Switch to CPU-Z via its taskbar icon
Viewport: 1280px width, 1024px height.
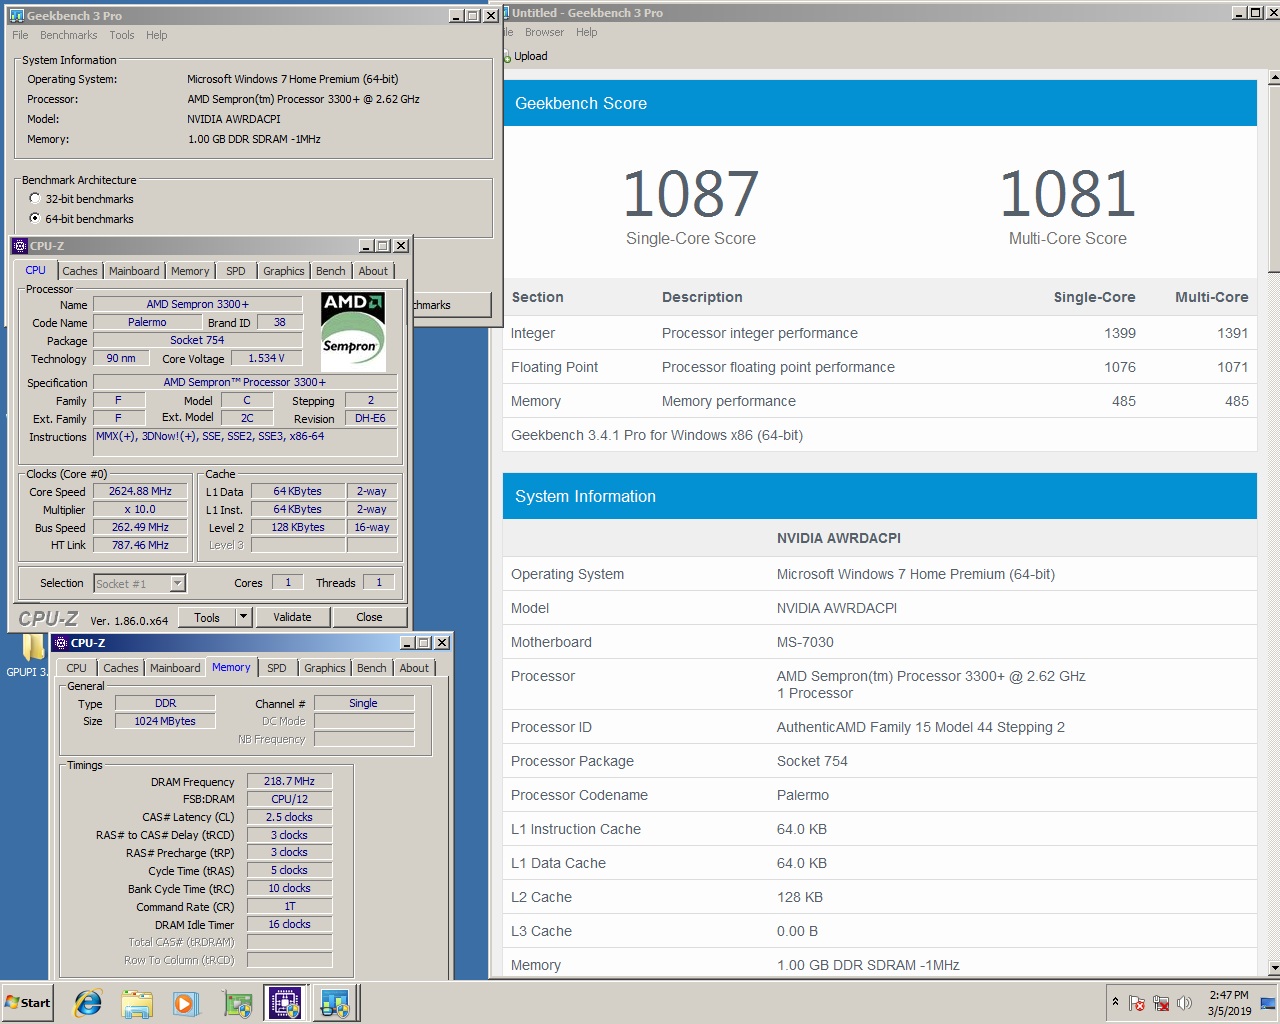click(x=285, y=1003)
